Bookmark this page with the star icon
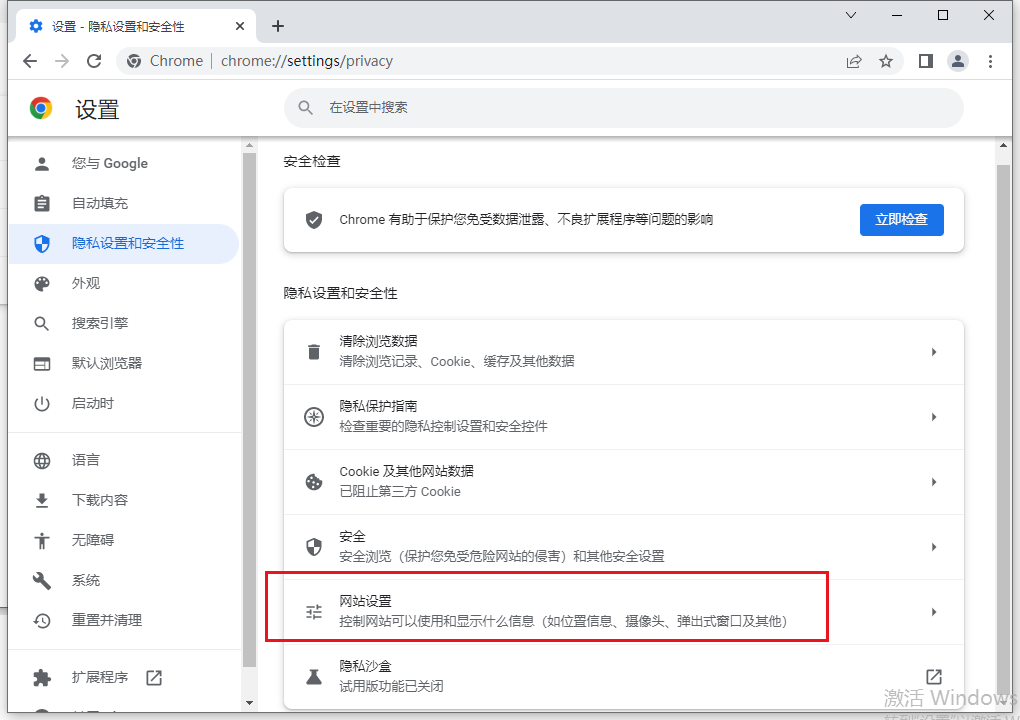 pos(886,61)
